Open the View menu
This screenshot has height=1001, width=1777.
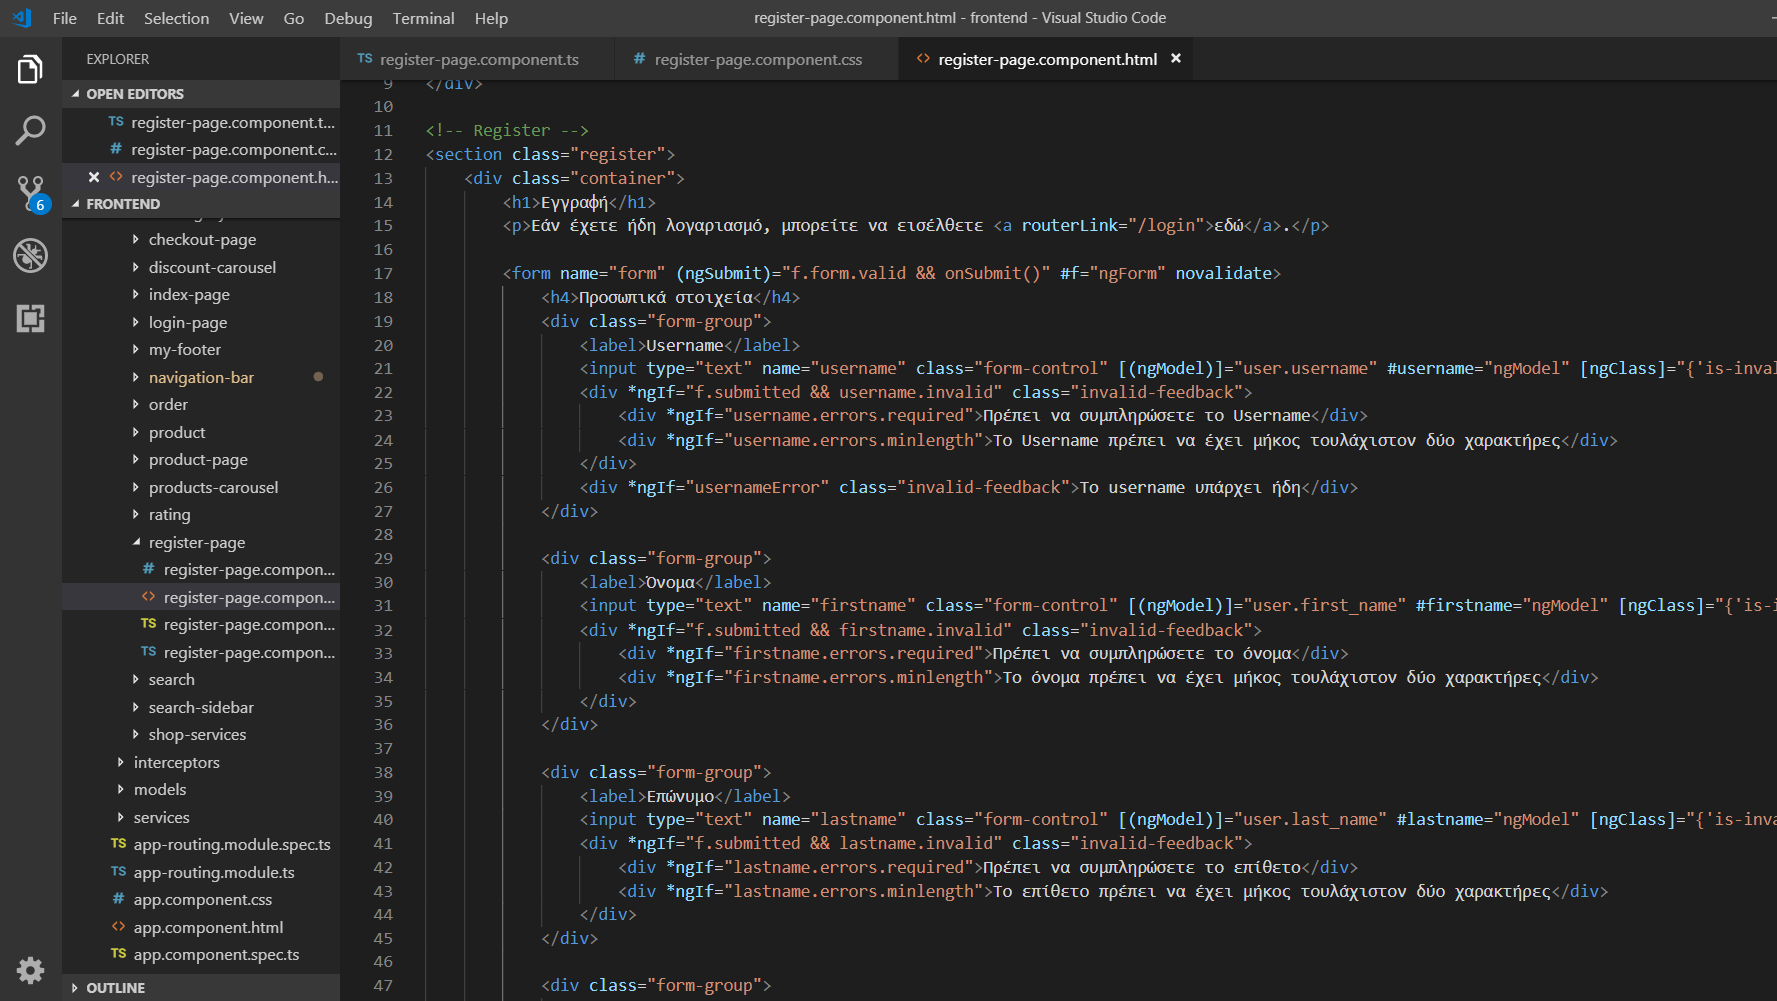pos(246,18)
